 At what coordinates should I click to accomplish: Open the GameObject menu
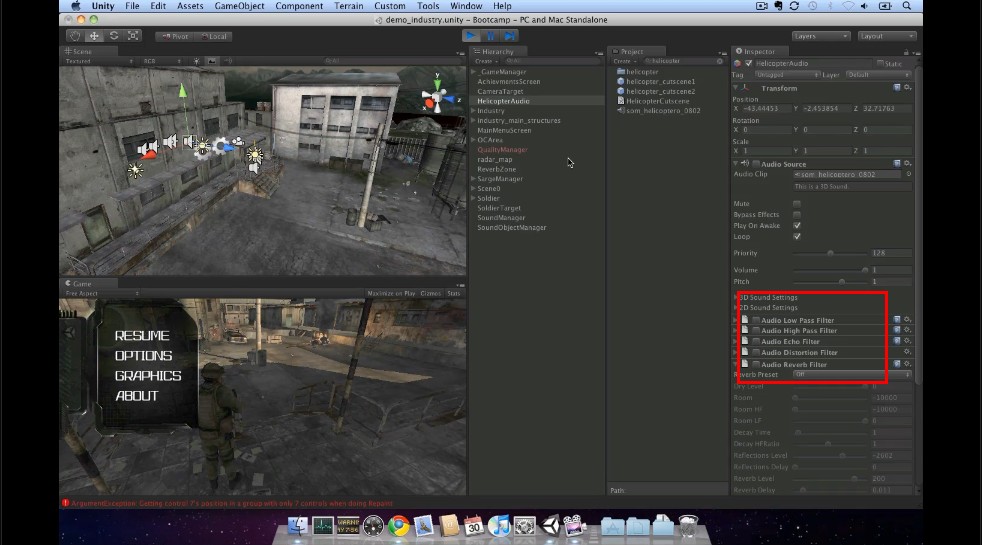point(239,6)
